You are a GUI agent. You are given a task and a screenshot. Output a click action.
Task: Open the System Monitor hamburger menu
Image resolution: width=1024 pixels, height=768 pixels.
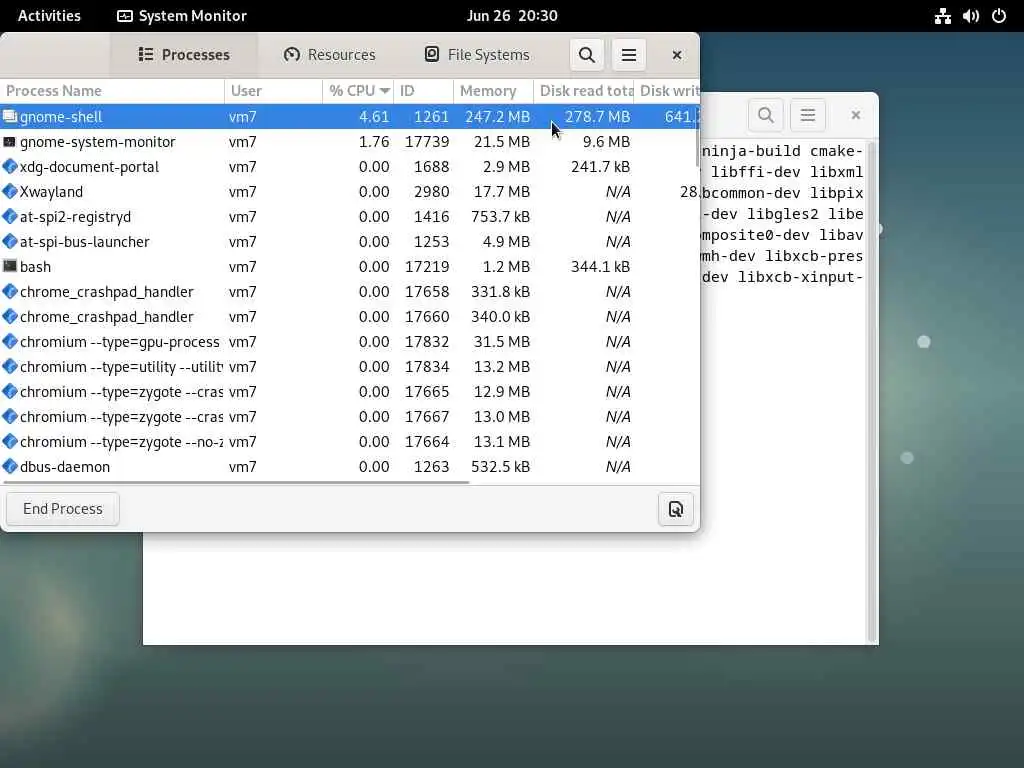pos(628,55)
